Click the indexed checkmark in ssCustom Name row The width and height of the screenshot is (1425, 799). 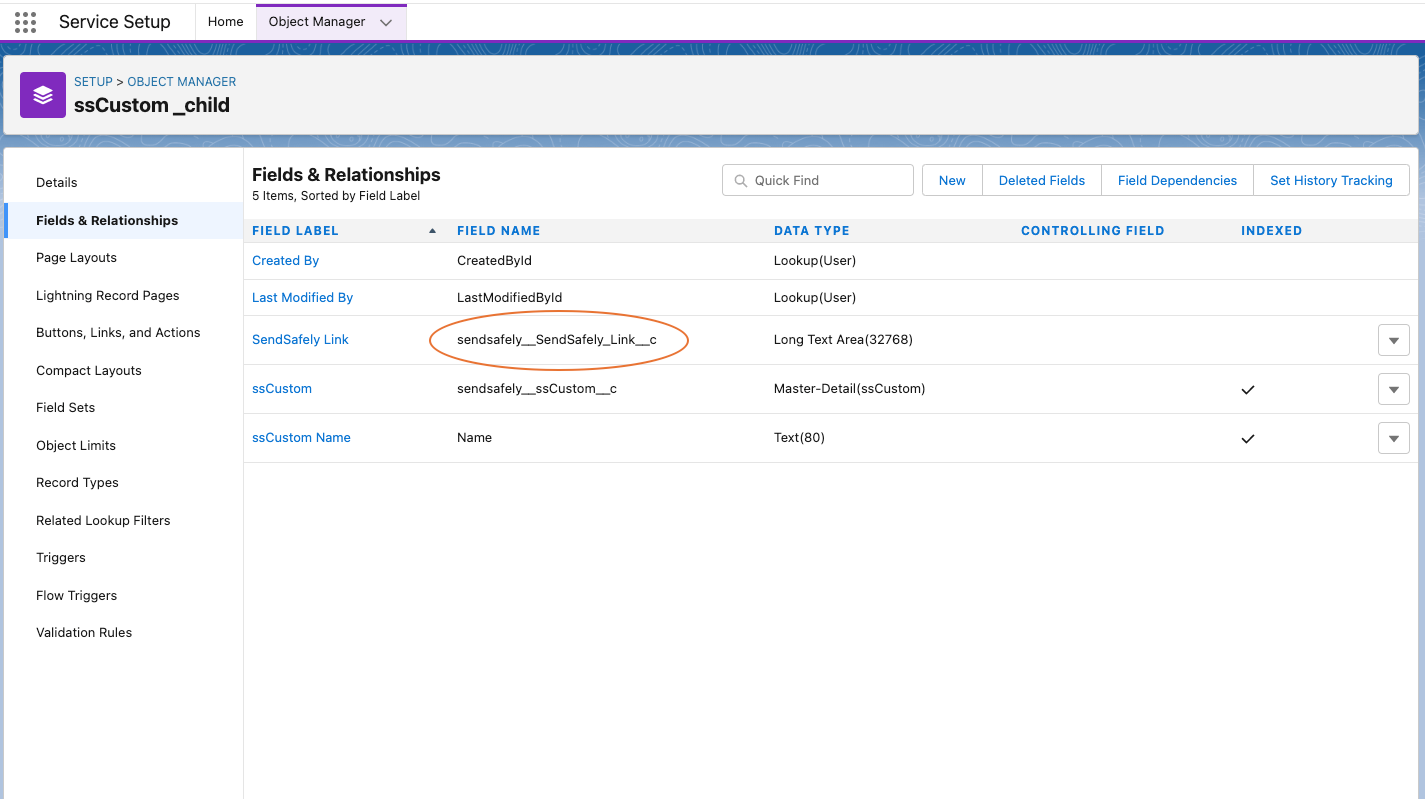pyautogui.click(x=1247, y=439)
